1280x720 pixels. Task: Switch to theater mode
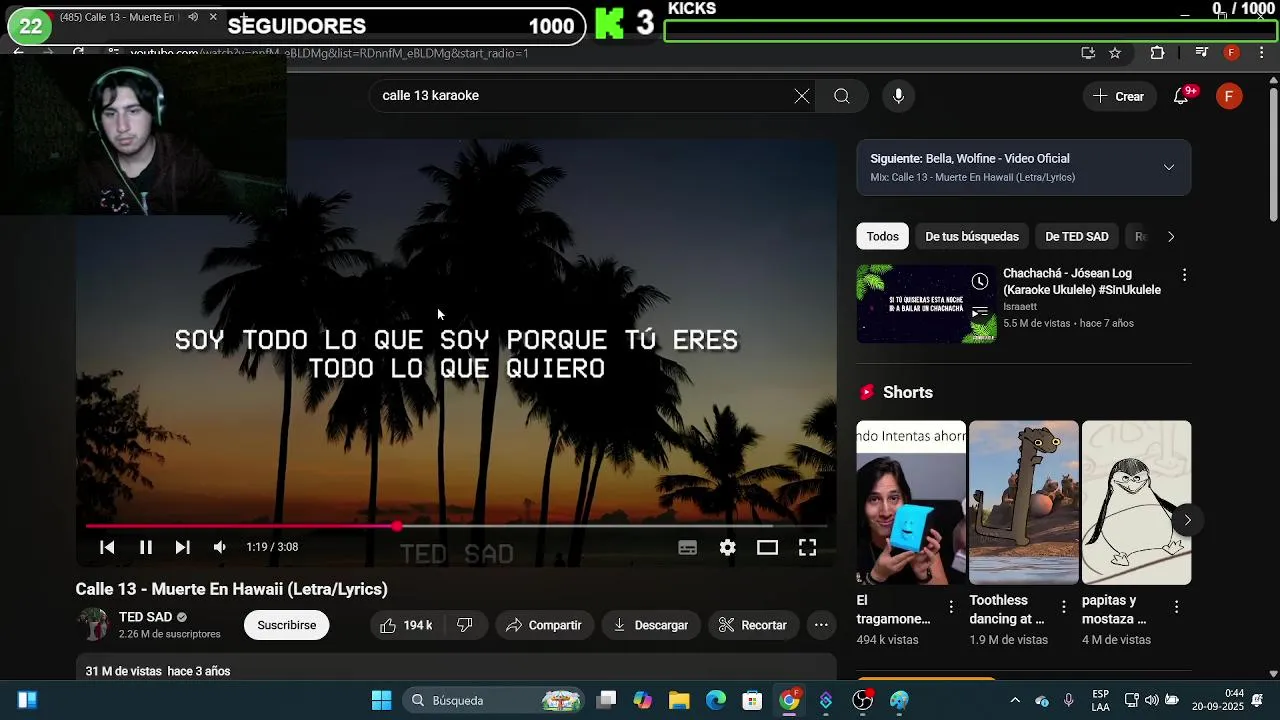767,547
